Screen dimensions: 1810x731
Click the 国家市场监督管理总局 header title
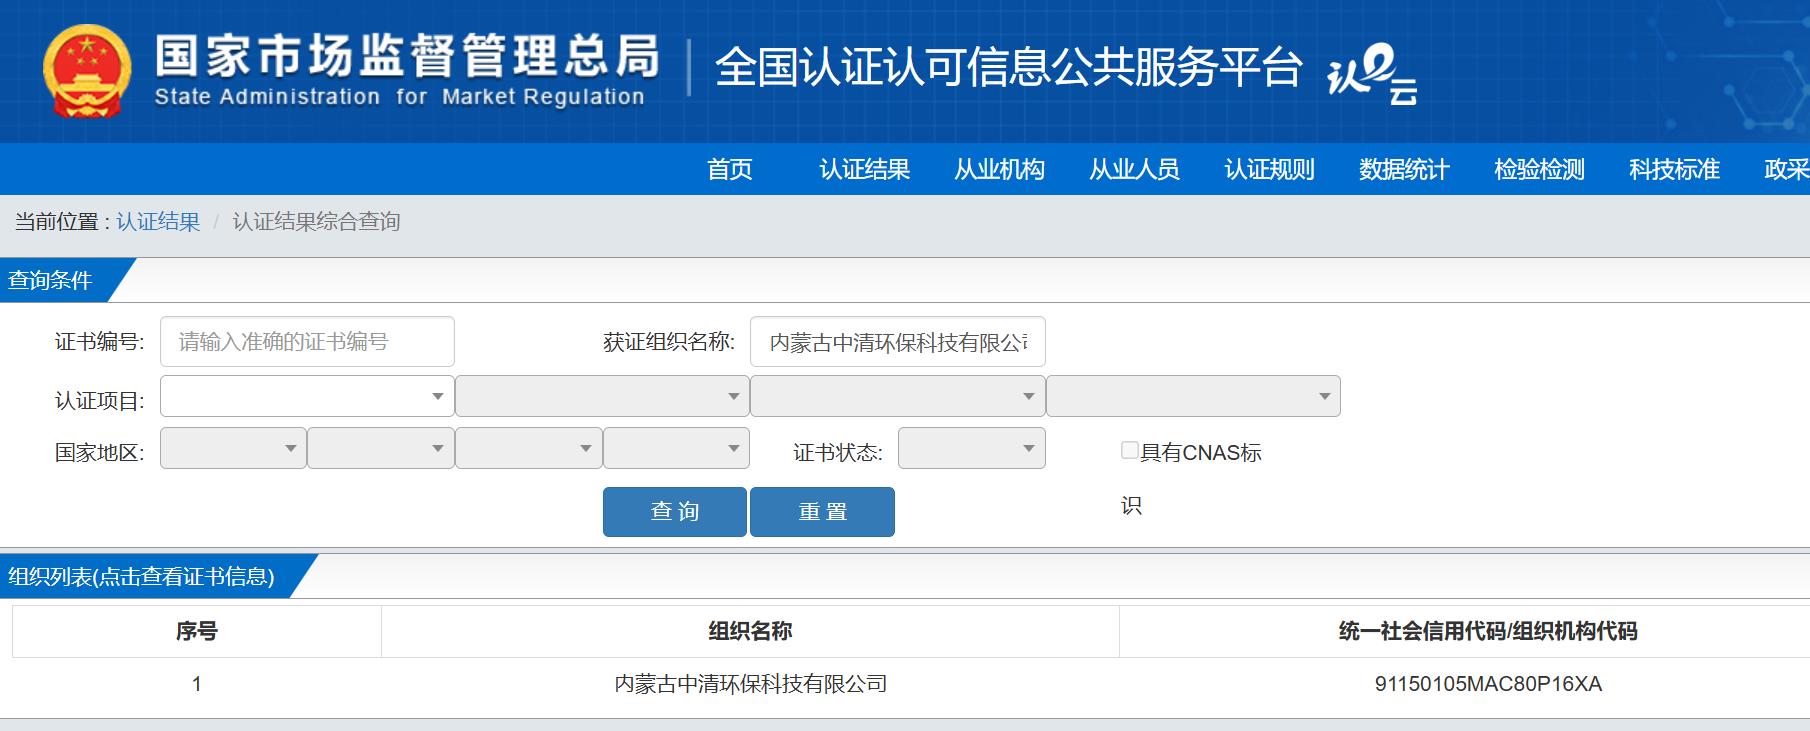click(x=407, y=55)
